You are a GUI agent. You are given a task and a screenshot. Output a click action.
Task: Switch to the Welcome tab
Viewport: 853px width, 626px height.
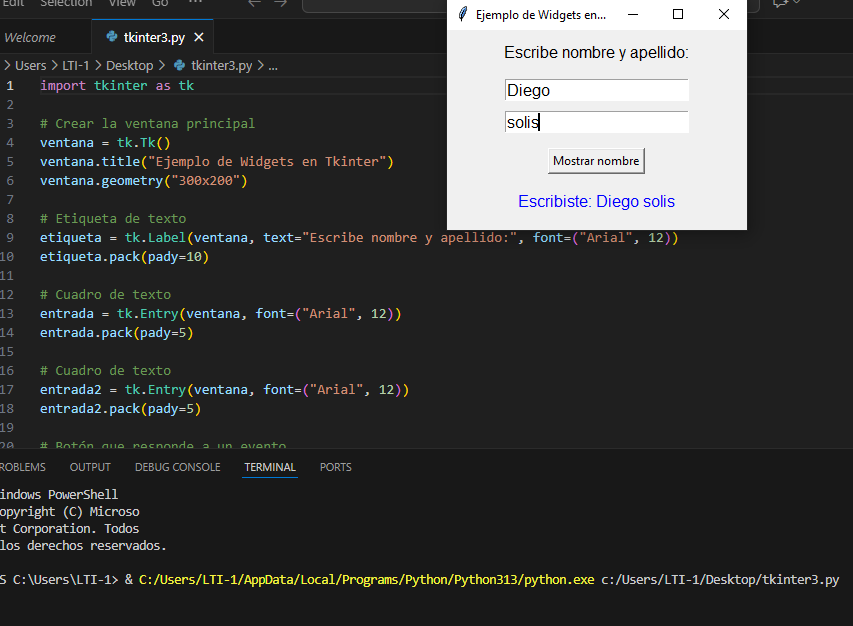pyautogui.click(x=30, y=38)
